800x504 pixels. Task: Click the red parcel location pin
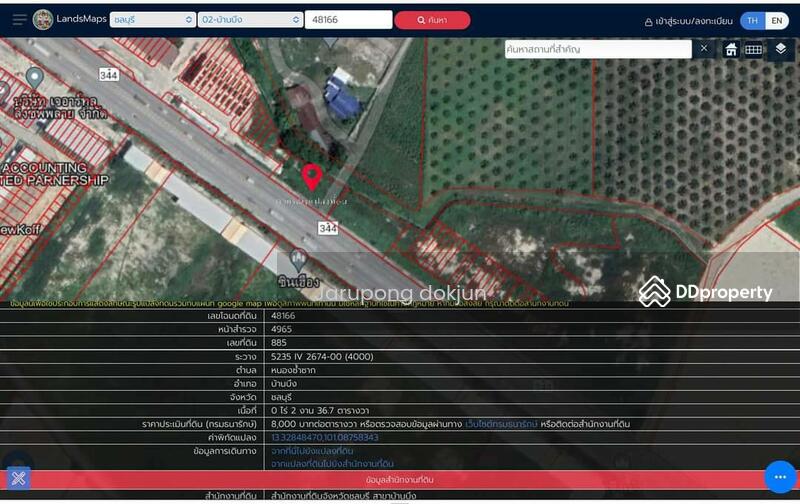tap(312, 177)
